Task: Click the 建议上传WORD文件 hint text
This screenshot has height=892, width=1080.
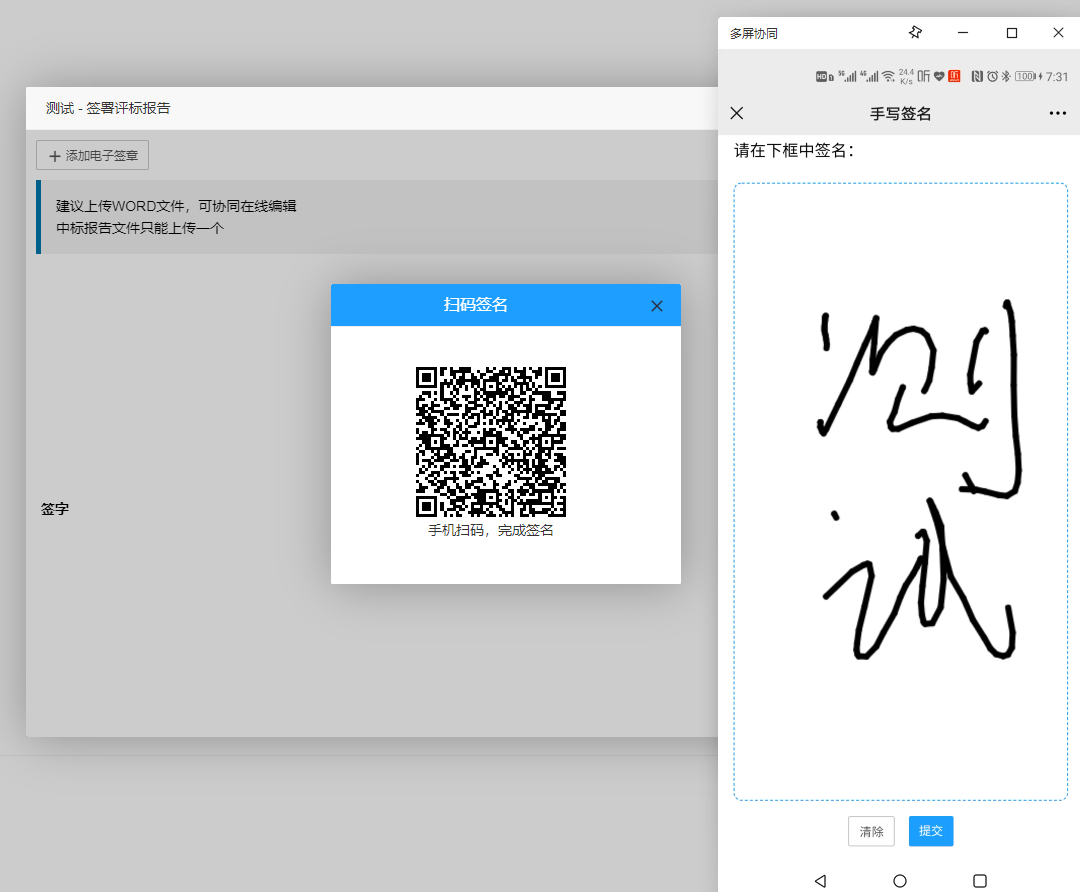Action: pos(176,206)
